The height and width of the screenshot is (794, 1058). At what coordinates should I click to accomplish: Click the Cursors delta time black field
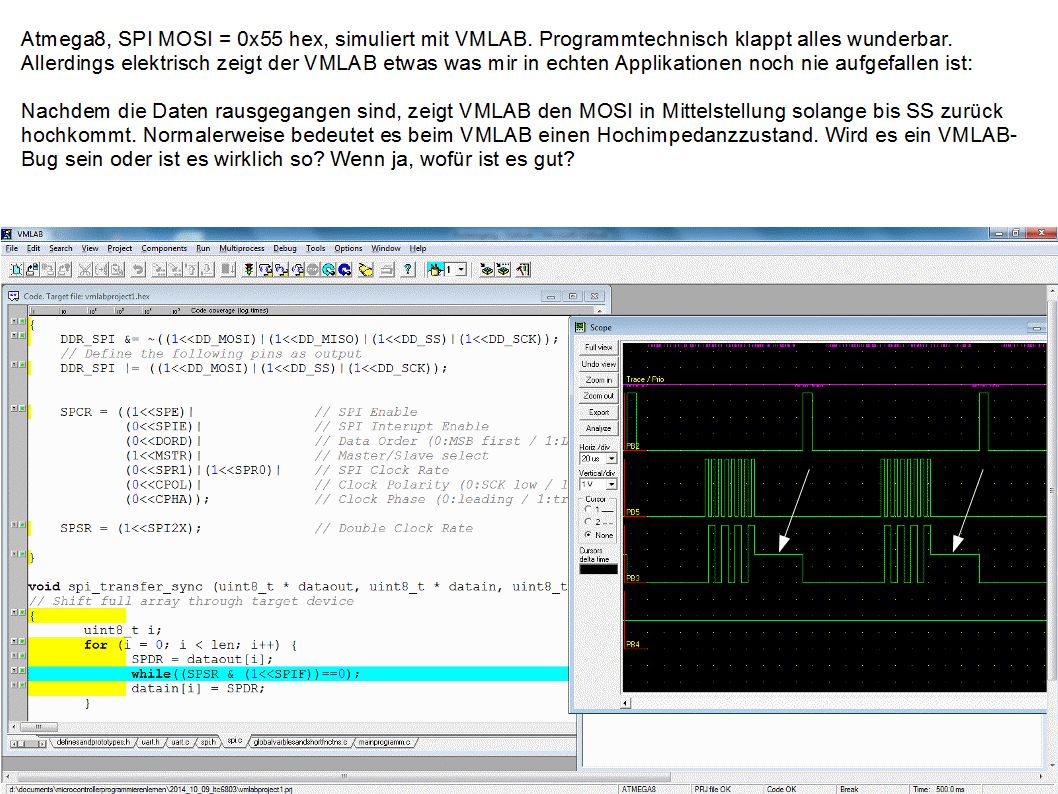pyautogui.click(x=598, y=569)
